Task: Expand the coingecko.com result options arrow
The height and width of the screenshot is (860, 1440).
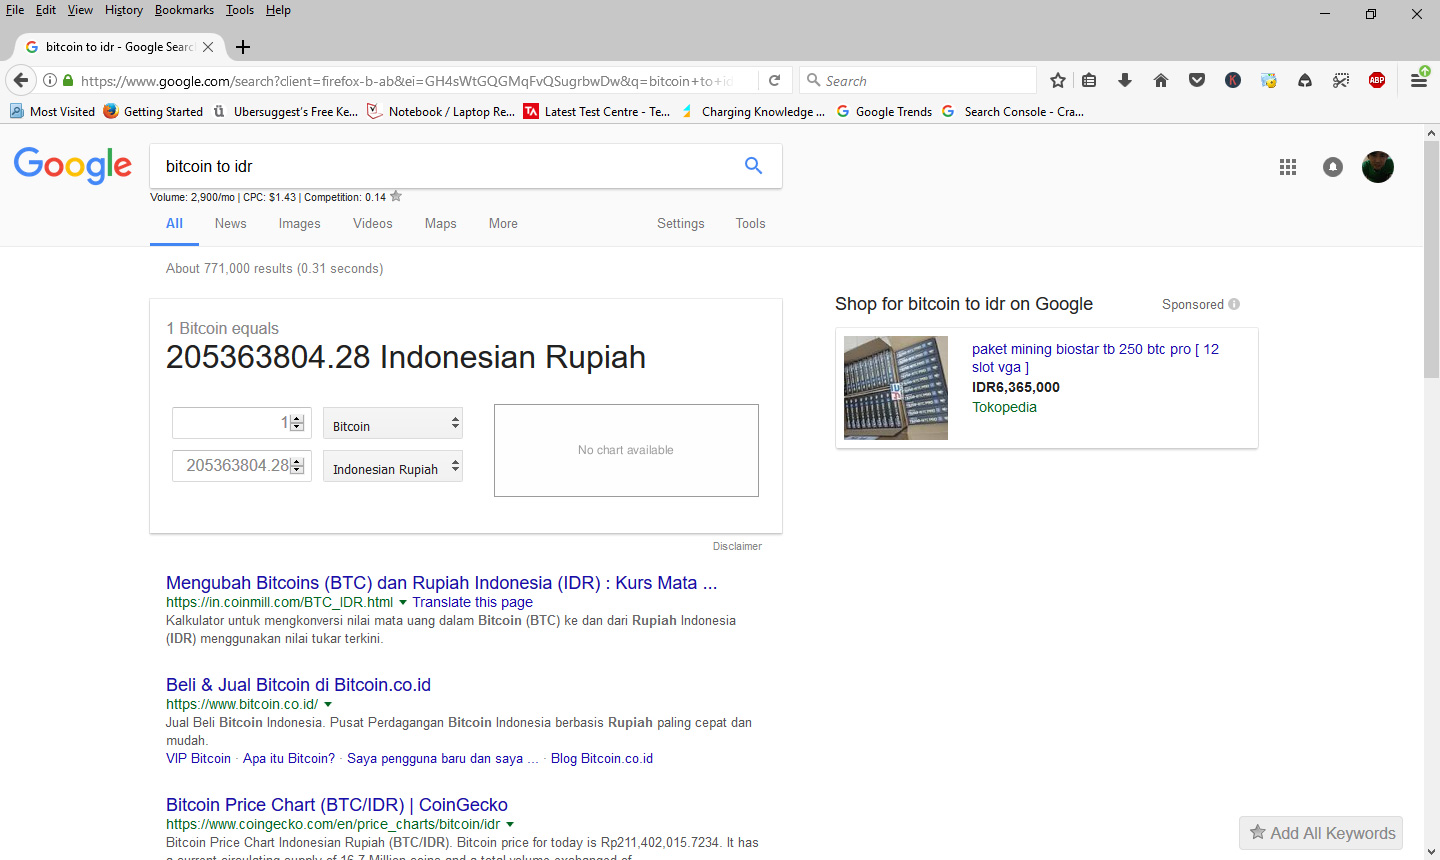Action: click(510, 824)
